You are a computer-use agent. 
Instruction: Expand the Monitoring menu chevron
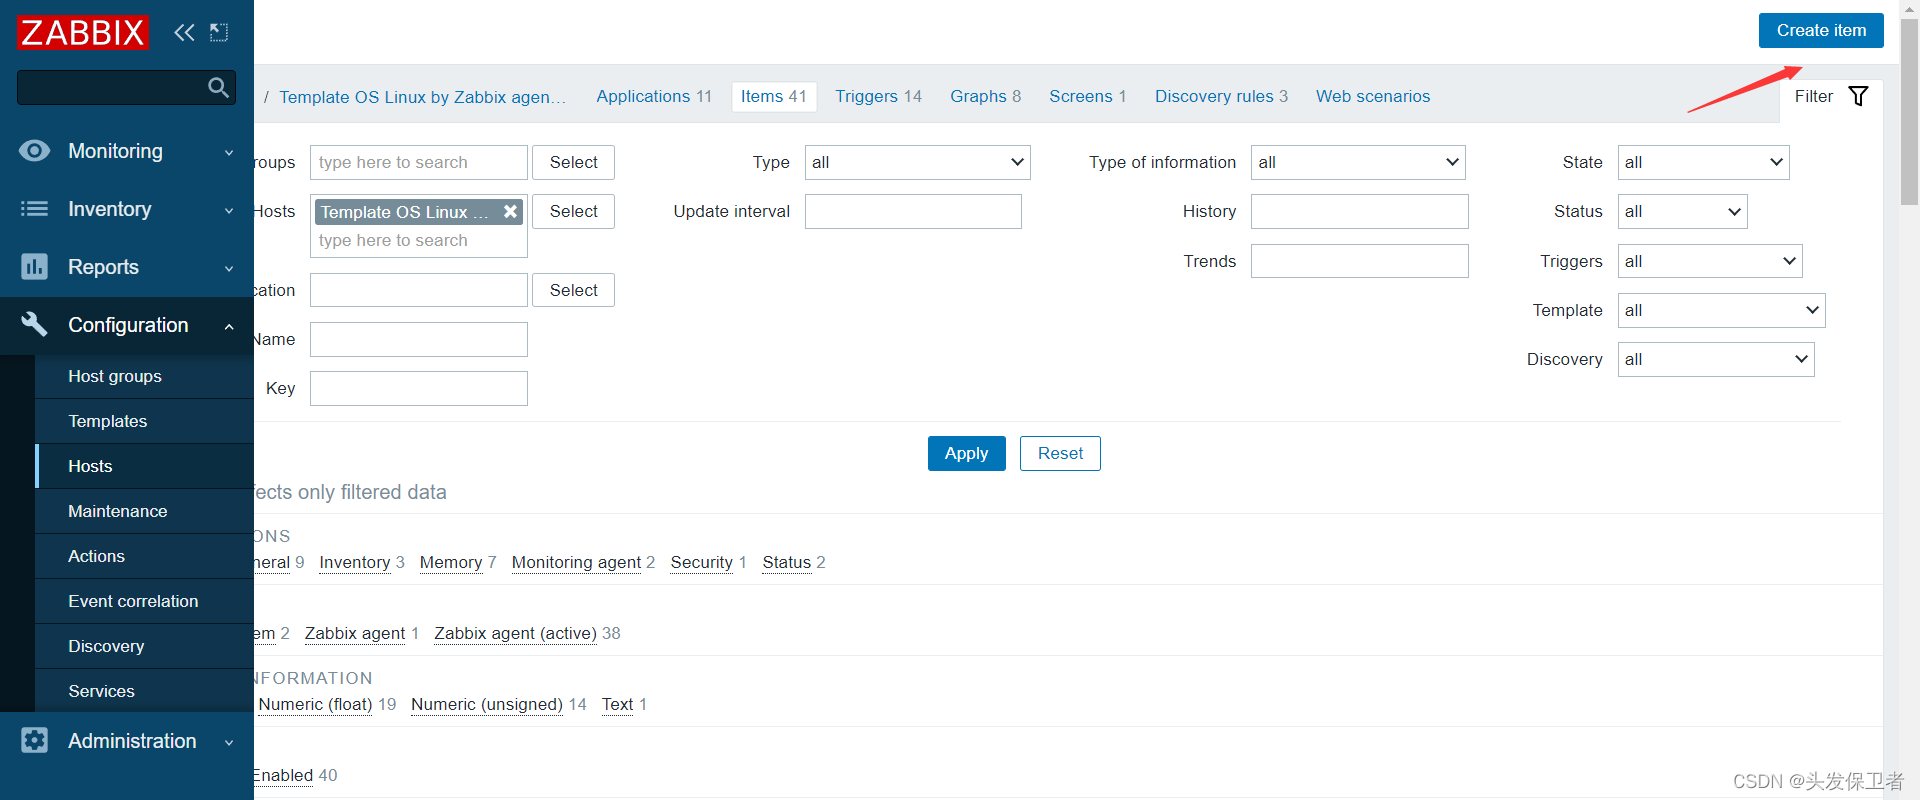pyautogui.click(x=229, y=153)
